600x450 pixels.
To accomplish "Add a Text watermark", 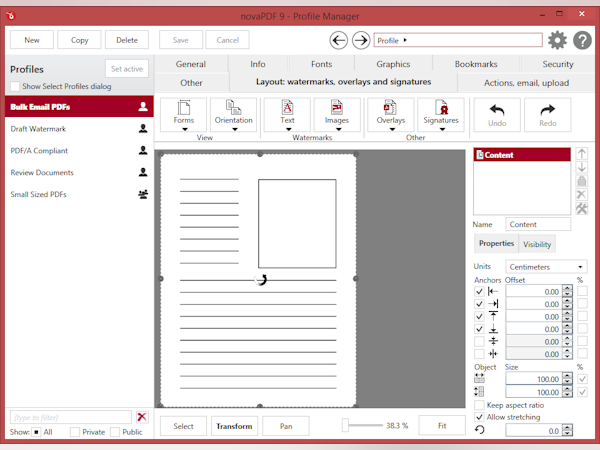I will coord(287,114).
